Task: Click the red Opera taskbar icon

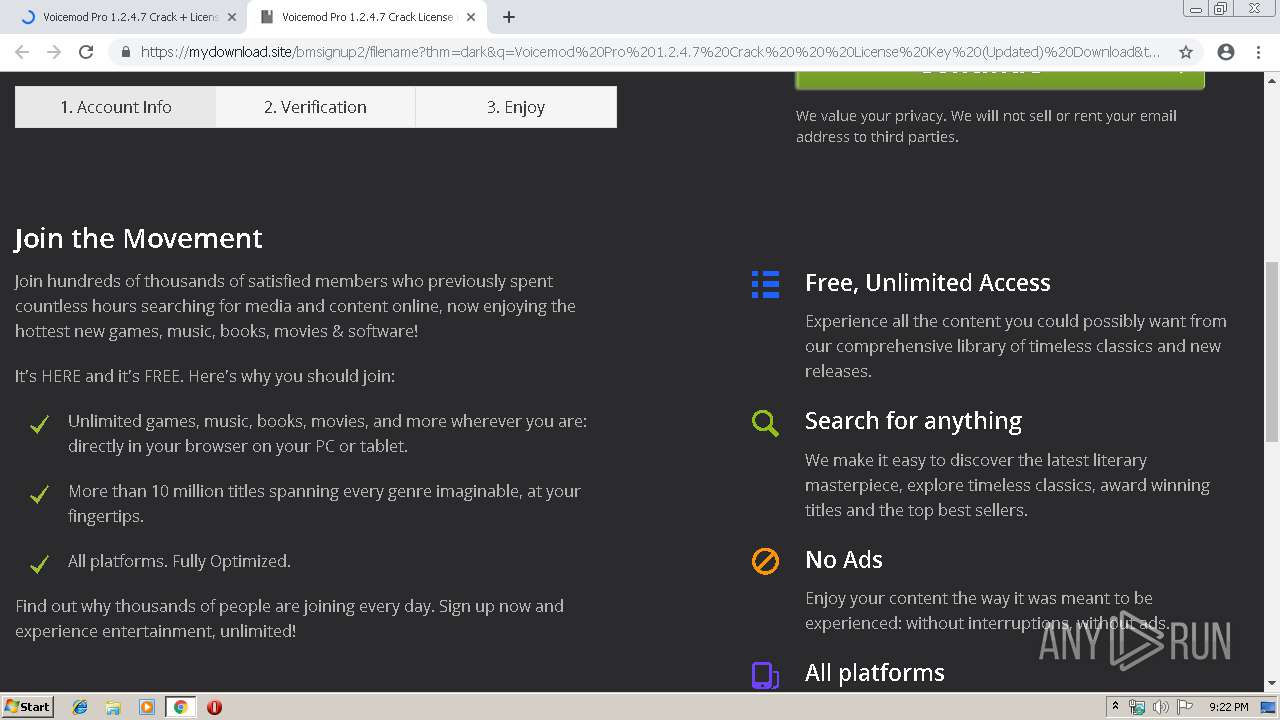Action: pyautogui.click(x=214, y=707)
